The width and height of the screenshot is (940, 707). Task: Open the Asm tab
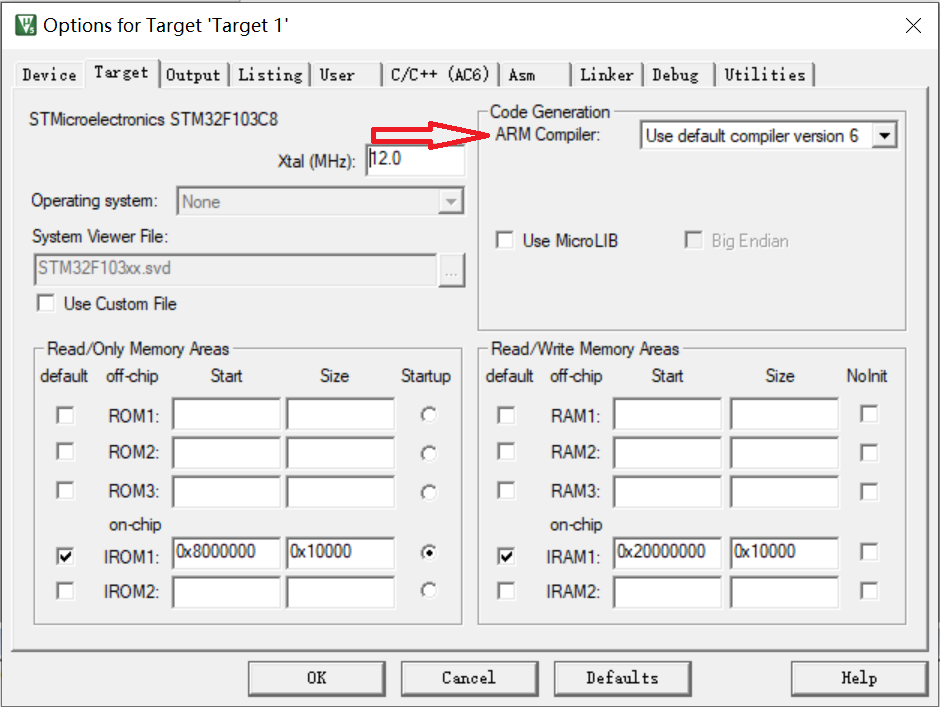coord(522,75)
